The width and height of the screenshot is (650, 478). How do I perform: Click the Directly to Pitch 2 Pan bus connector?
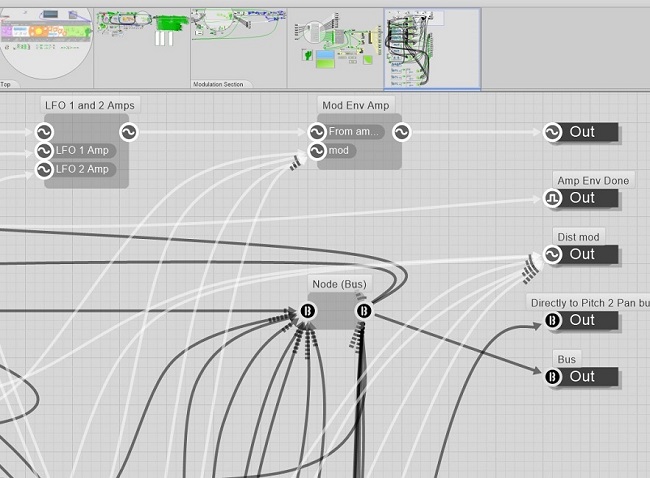tap(552, 320)
